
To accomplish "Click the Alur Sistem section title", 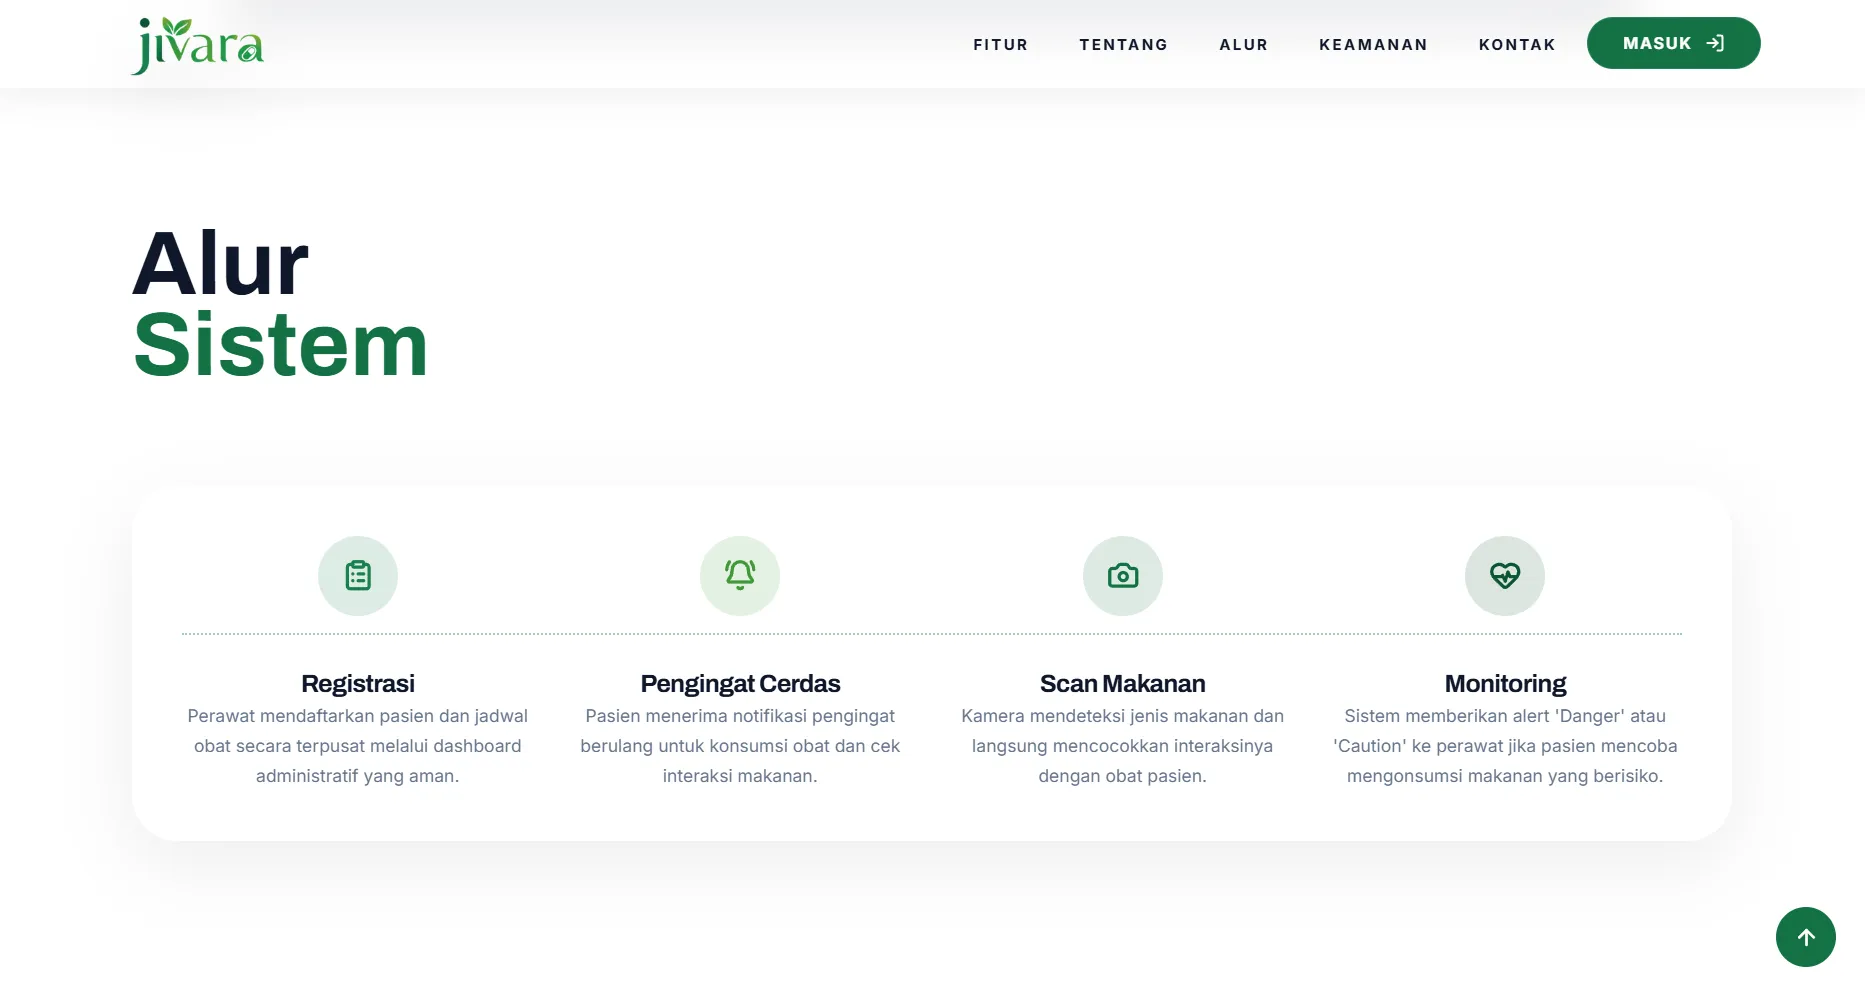I will (281, 304).
